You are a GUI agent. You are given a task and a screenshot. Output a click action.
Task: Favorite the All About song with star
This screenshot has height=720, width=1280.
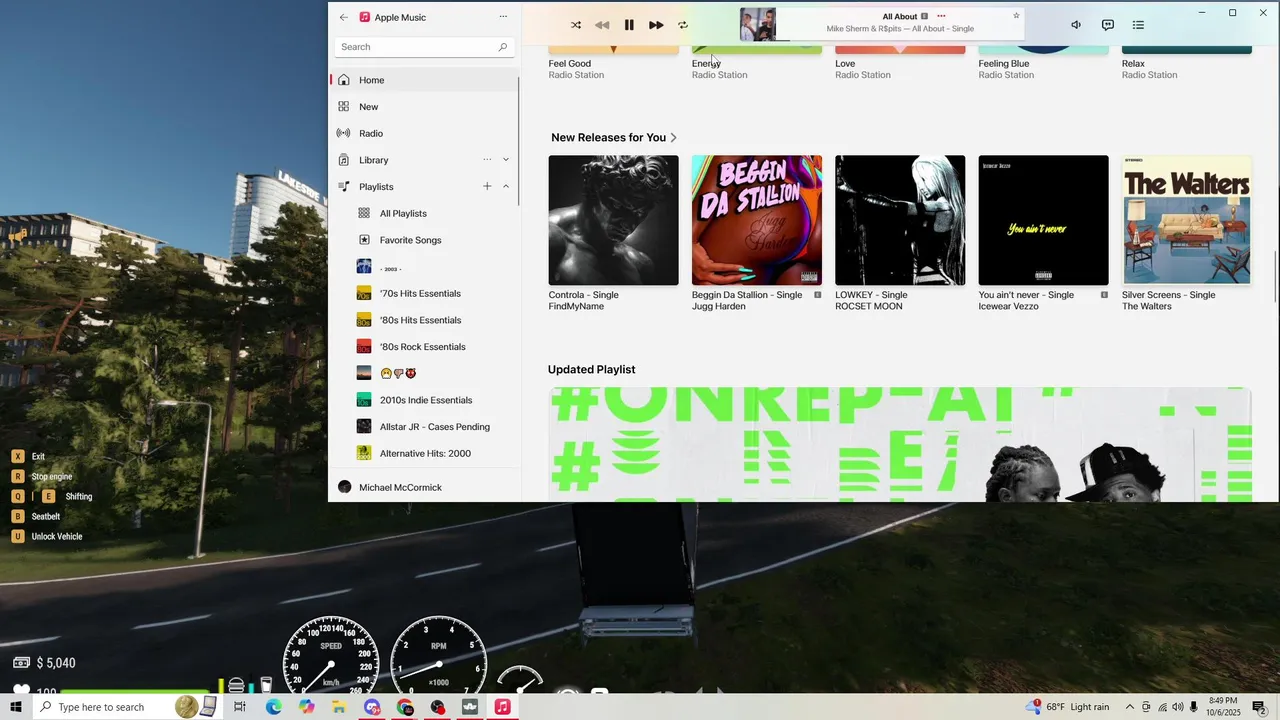[1016, 16]
